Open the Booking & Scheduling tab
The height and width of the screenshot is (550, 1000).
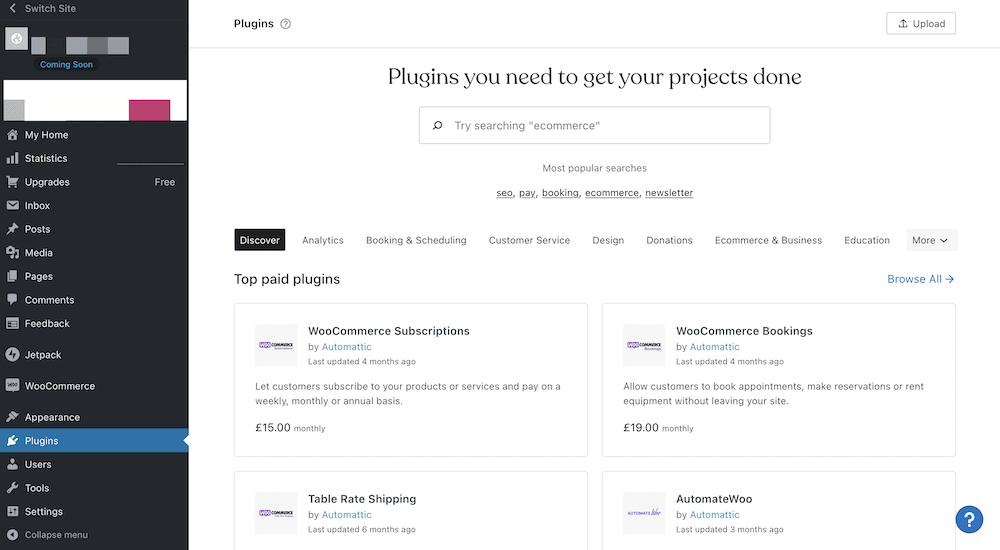coord(416,240)
